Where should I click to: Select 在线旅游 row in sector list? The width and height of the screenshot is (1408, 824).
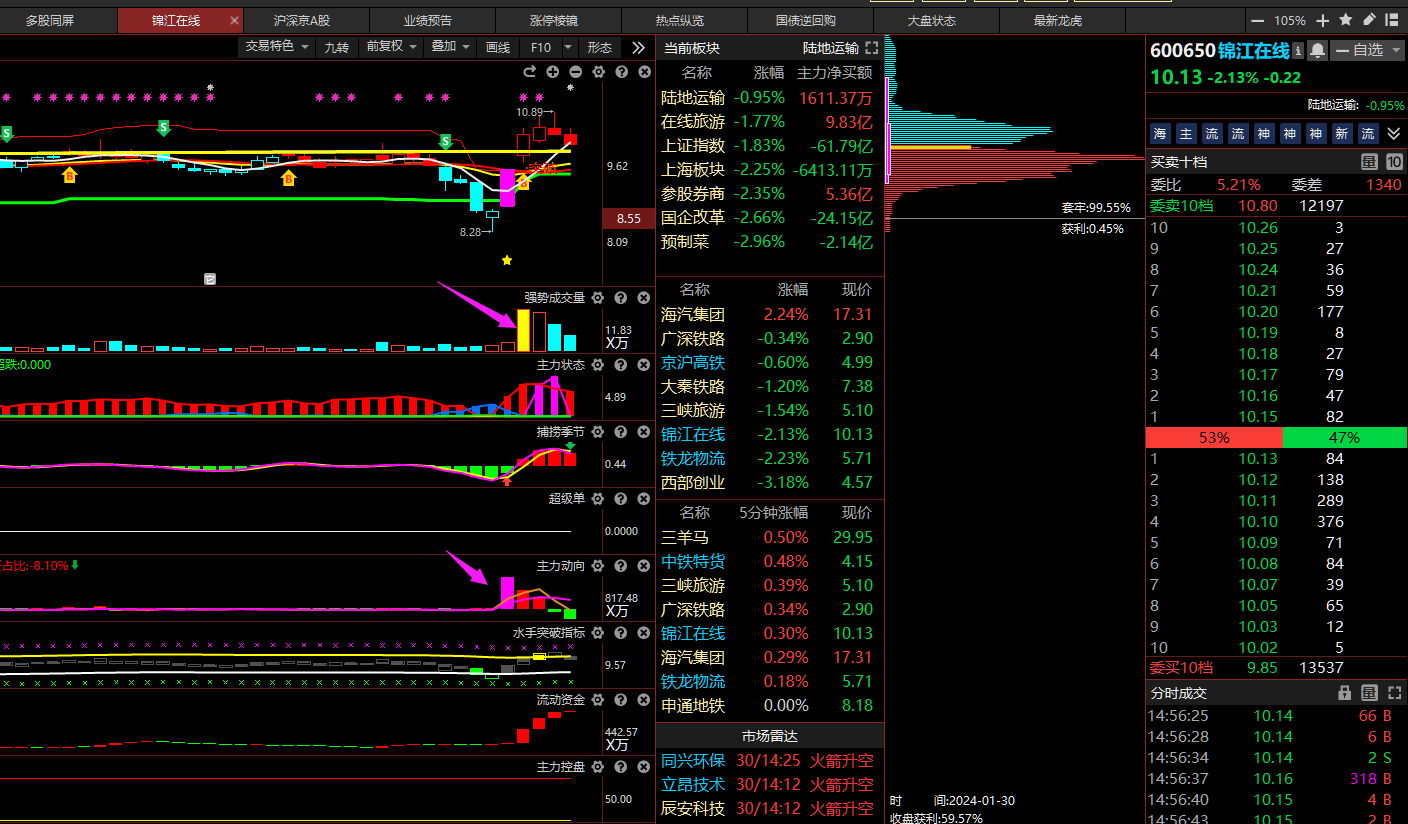point(769,122)
